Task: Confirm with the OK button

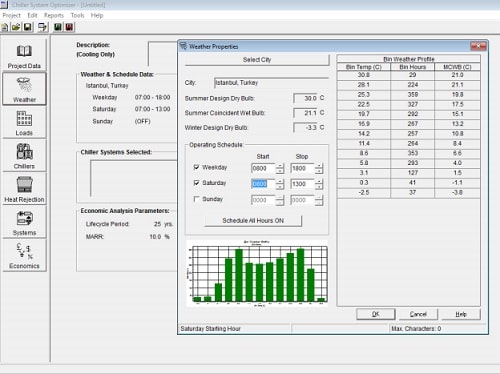Action: click(x=376, y=314)
